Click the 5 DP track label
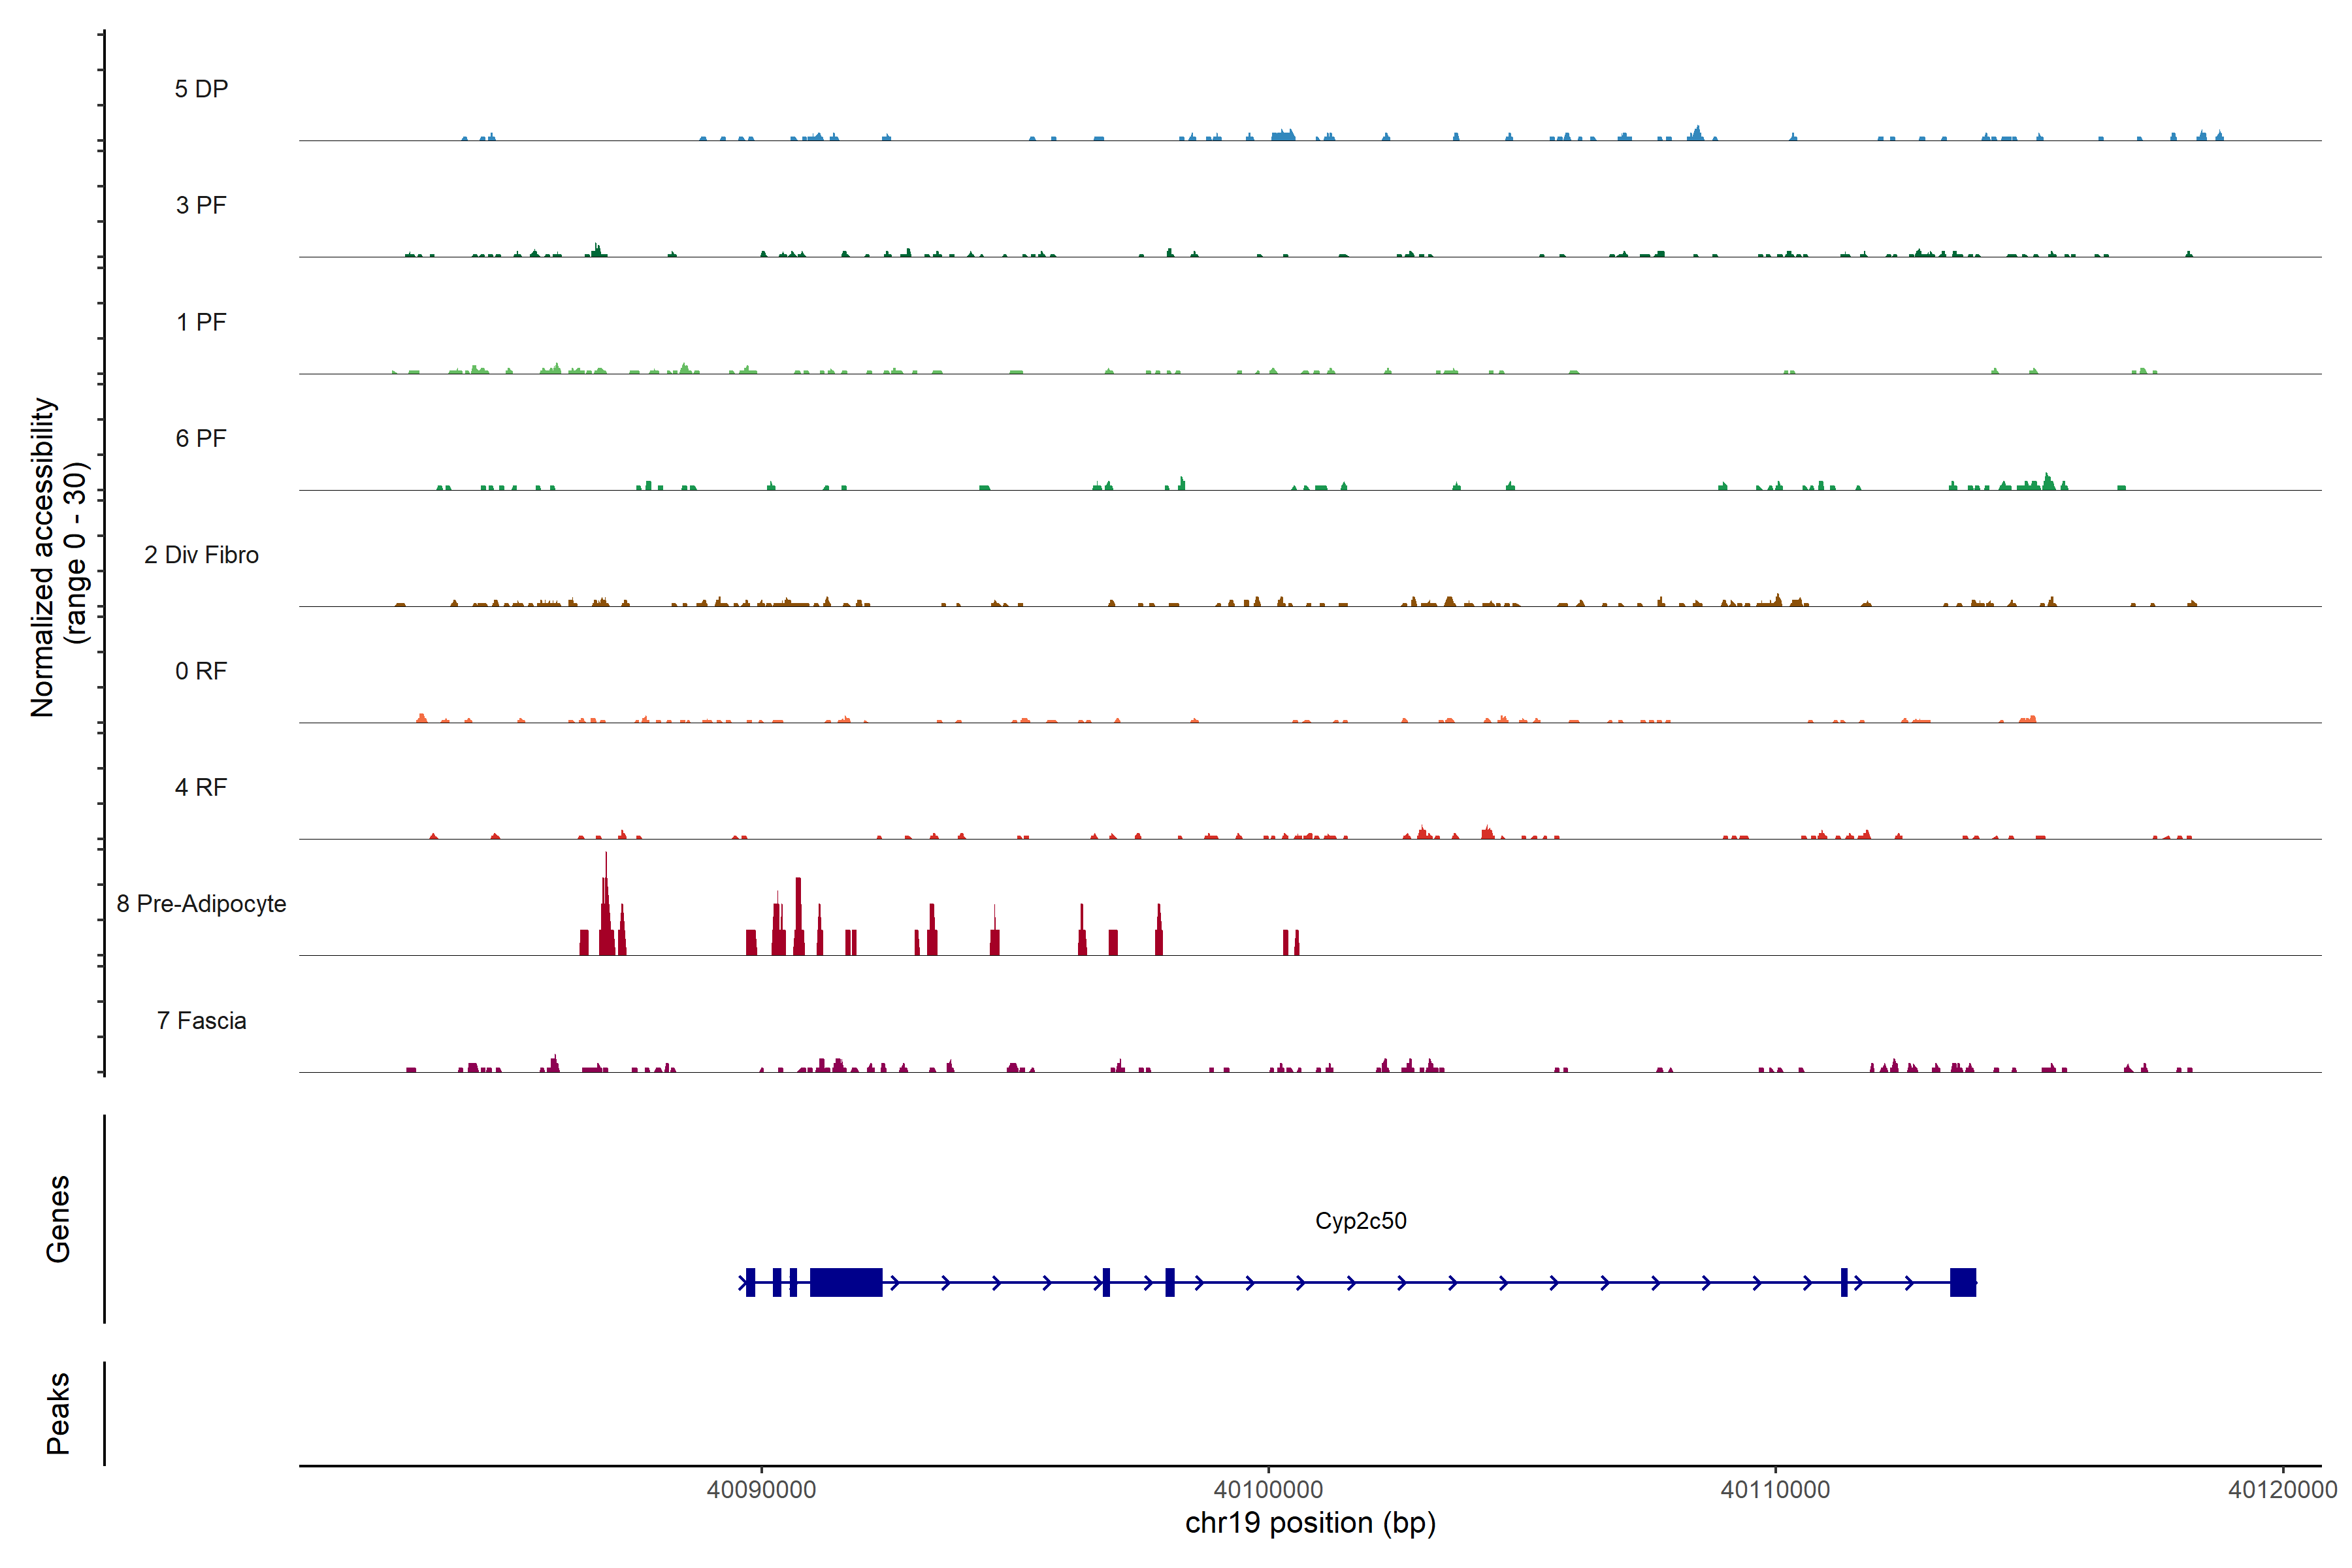The image size is (2352, 1568). pyautogui.click(x=201, y=89)
